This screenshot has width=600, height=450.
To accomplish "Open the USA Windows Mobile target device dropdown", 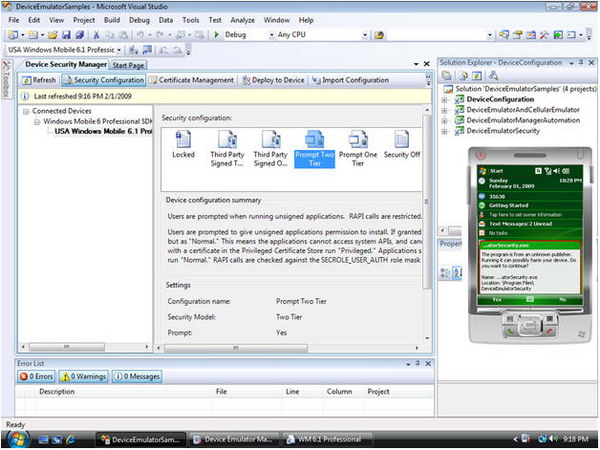I will (119, 50).
